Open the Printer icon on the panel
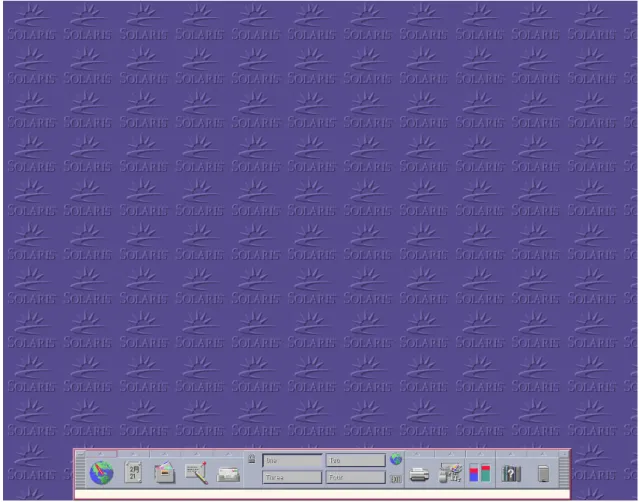This screenshot has width=639, height=502. tap(419, 475)
